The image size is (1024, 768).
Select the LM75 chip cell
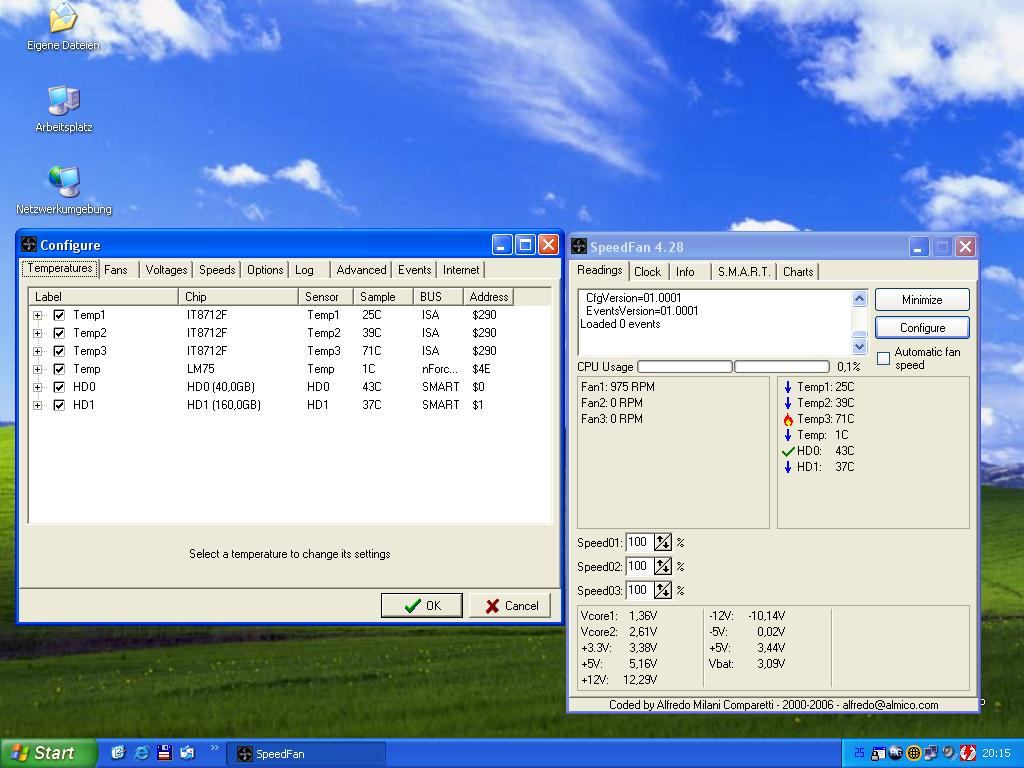[x=200, y=369]
